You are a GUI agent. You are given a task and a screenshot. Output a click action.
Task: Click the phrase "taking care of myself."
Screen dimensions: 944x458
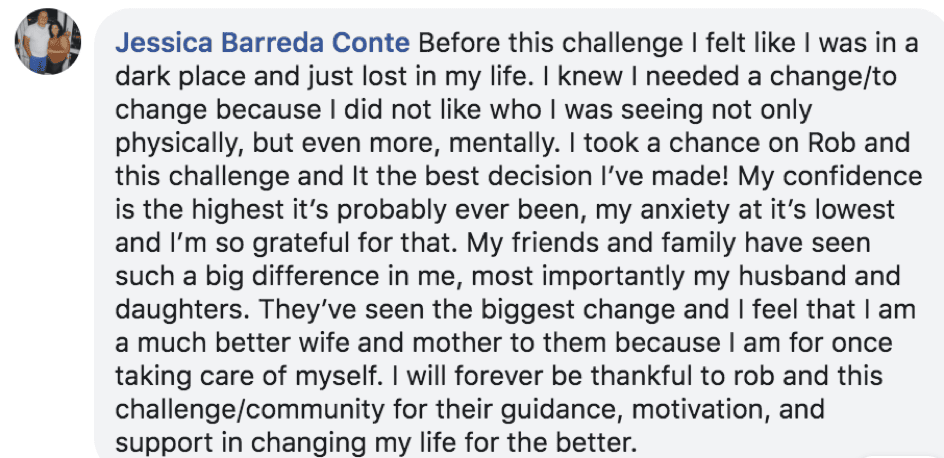pos(249,376)
